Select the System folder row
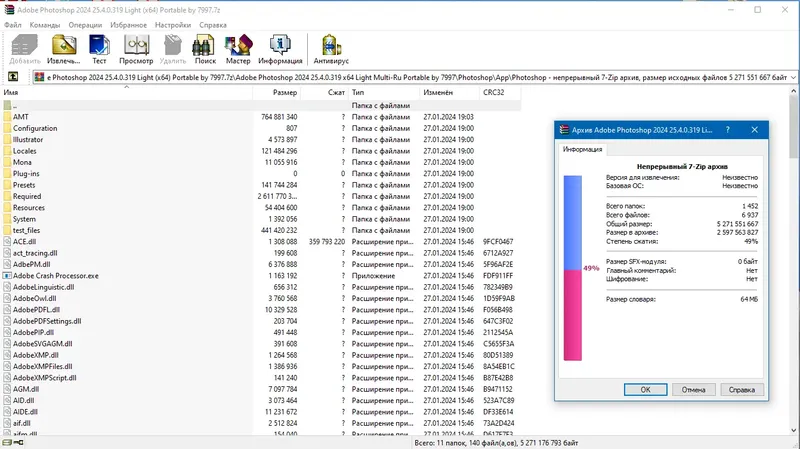The width and height of the screenshot is (800, 449). (261, 219)
